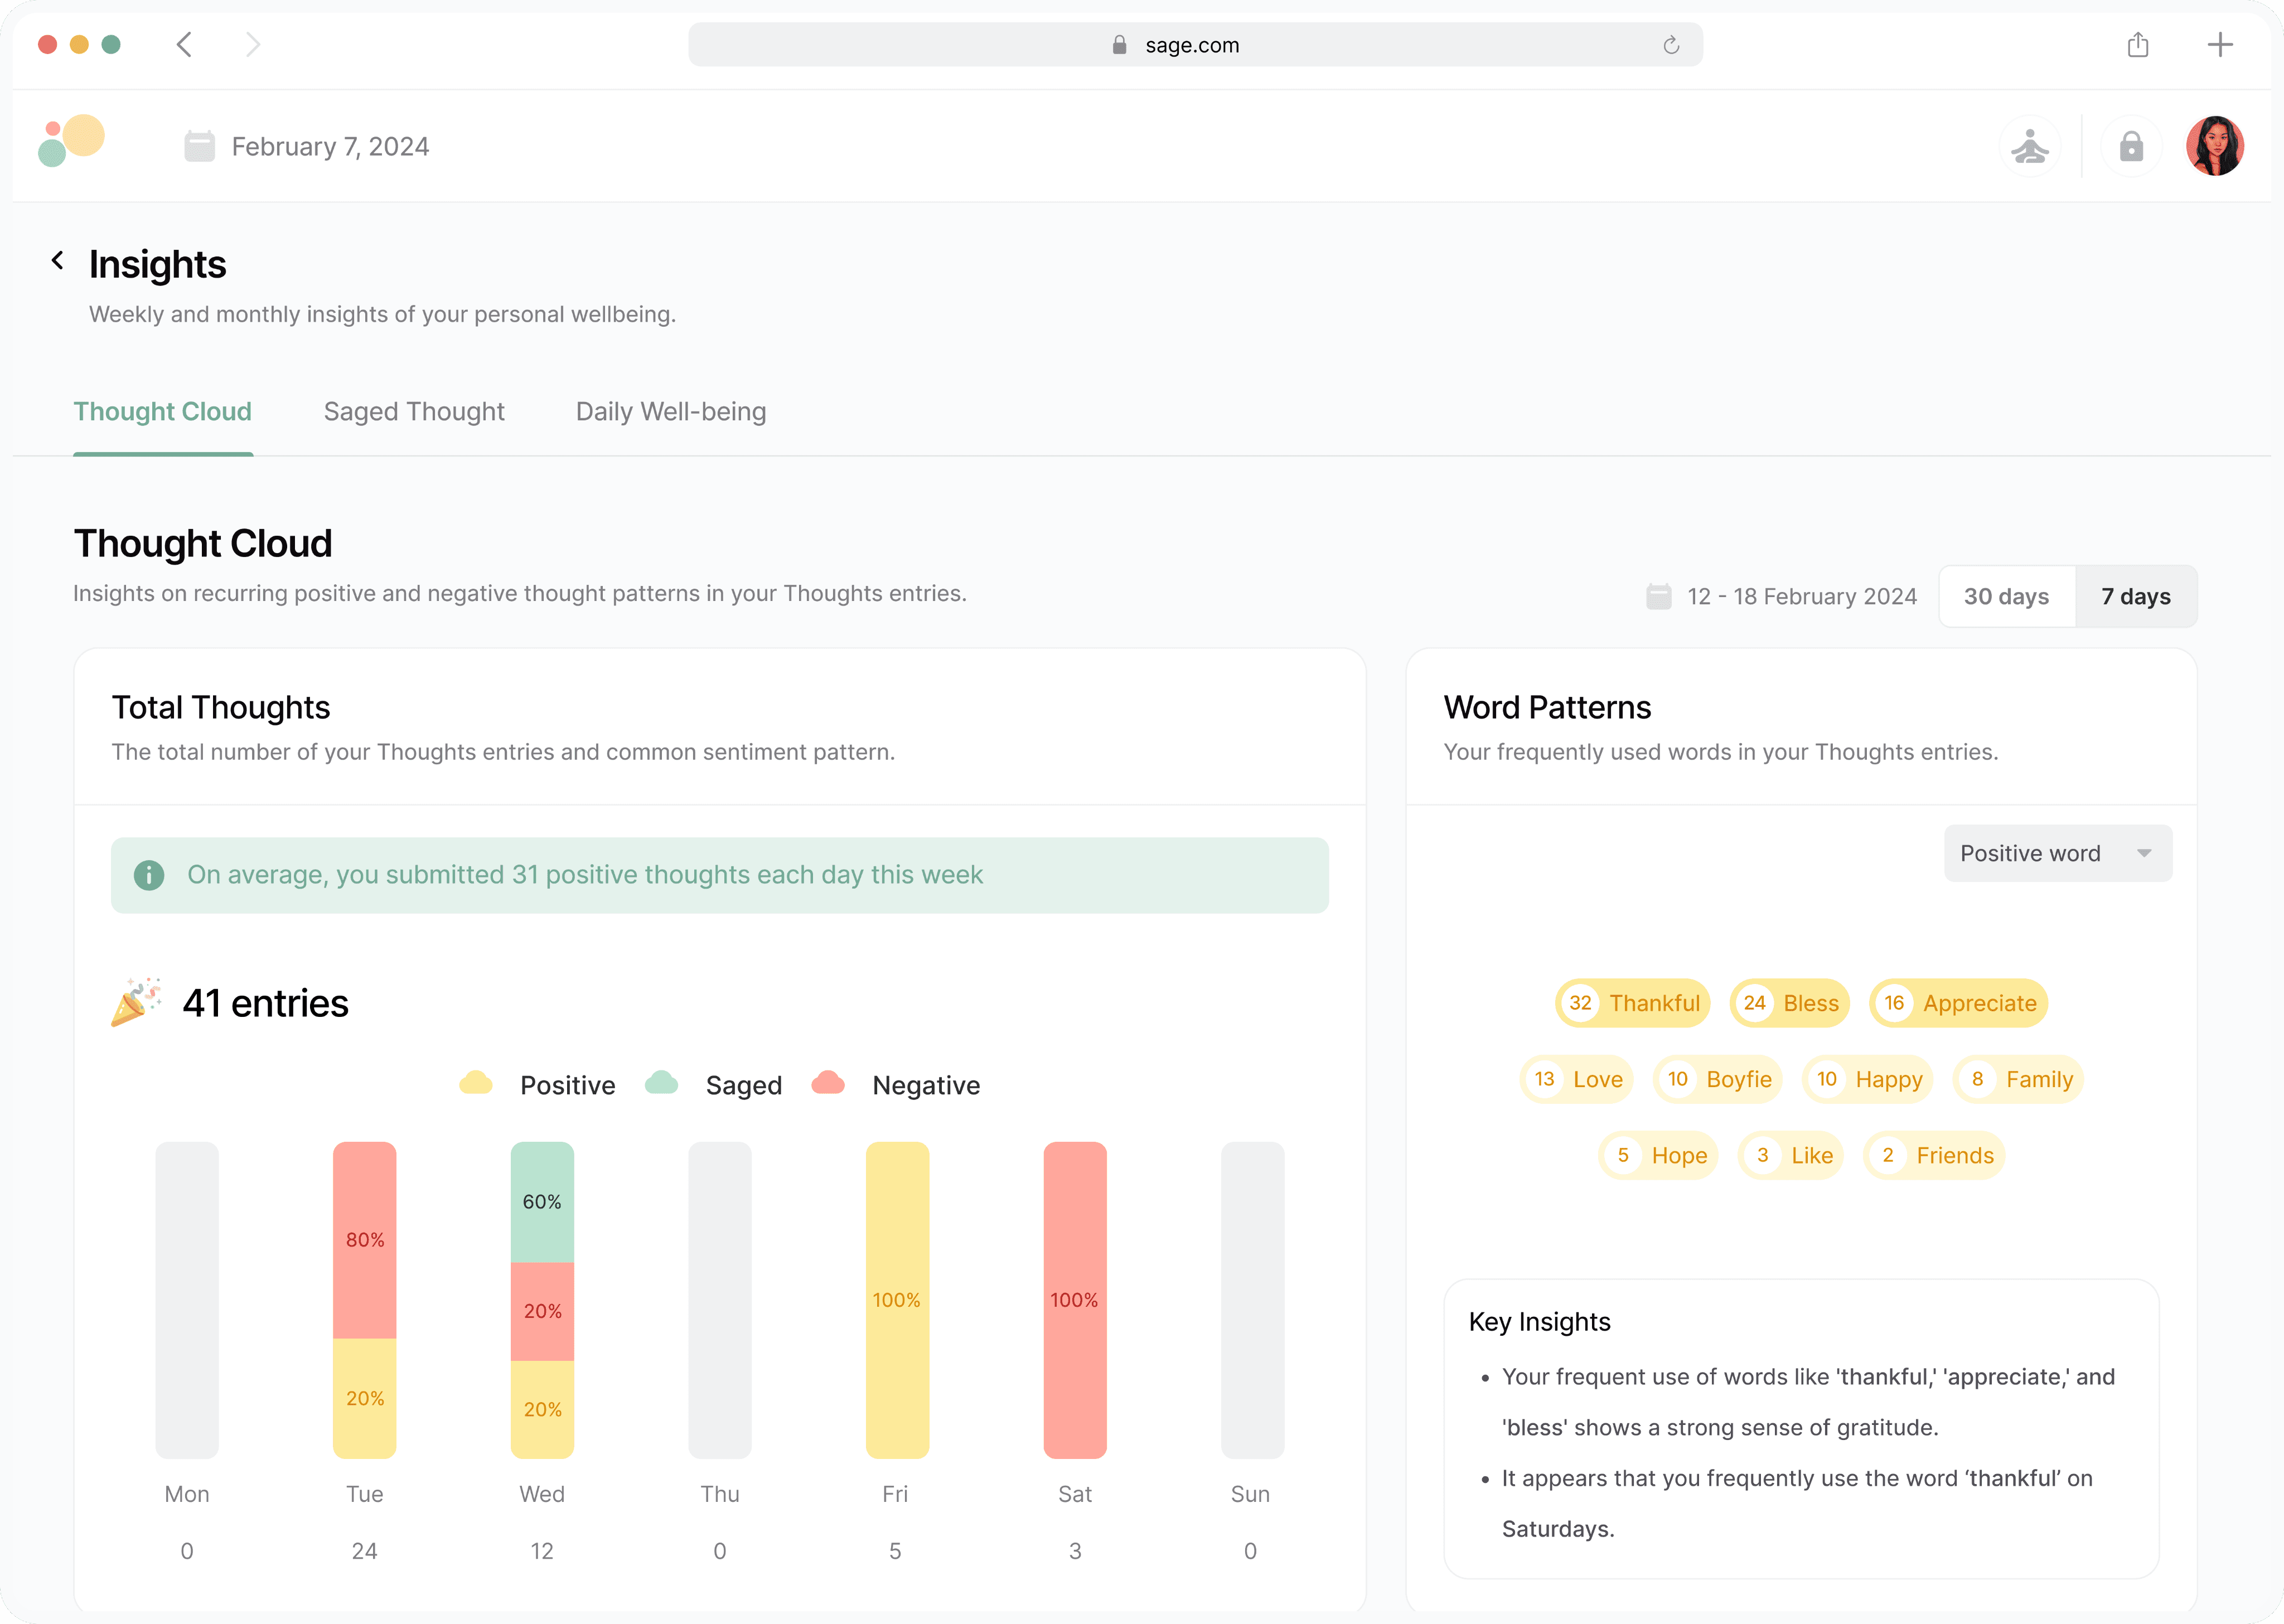Open a new browser tab with plus icon
This screenshot has width=2284, height=1624.
pos(2220,45)
